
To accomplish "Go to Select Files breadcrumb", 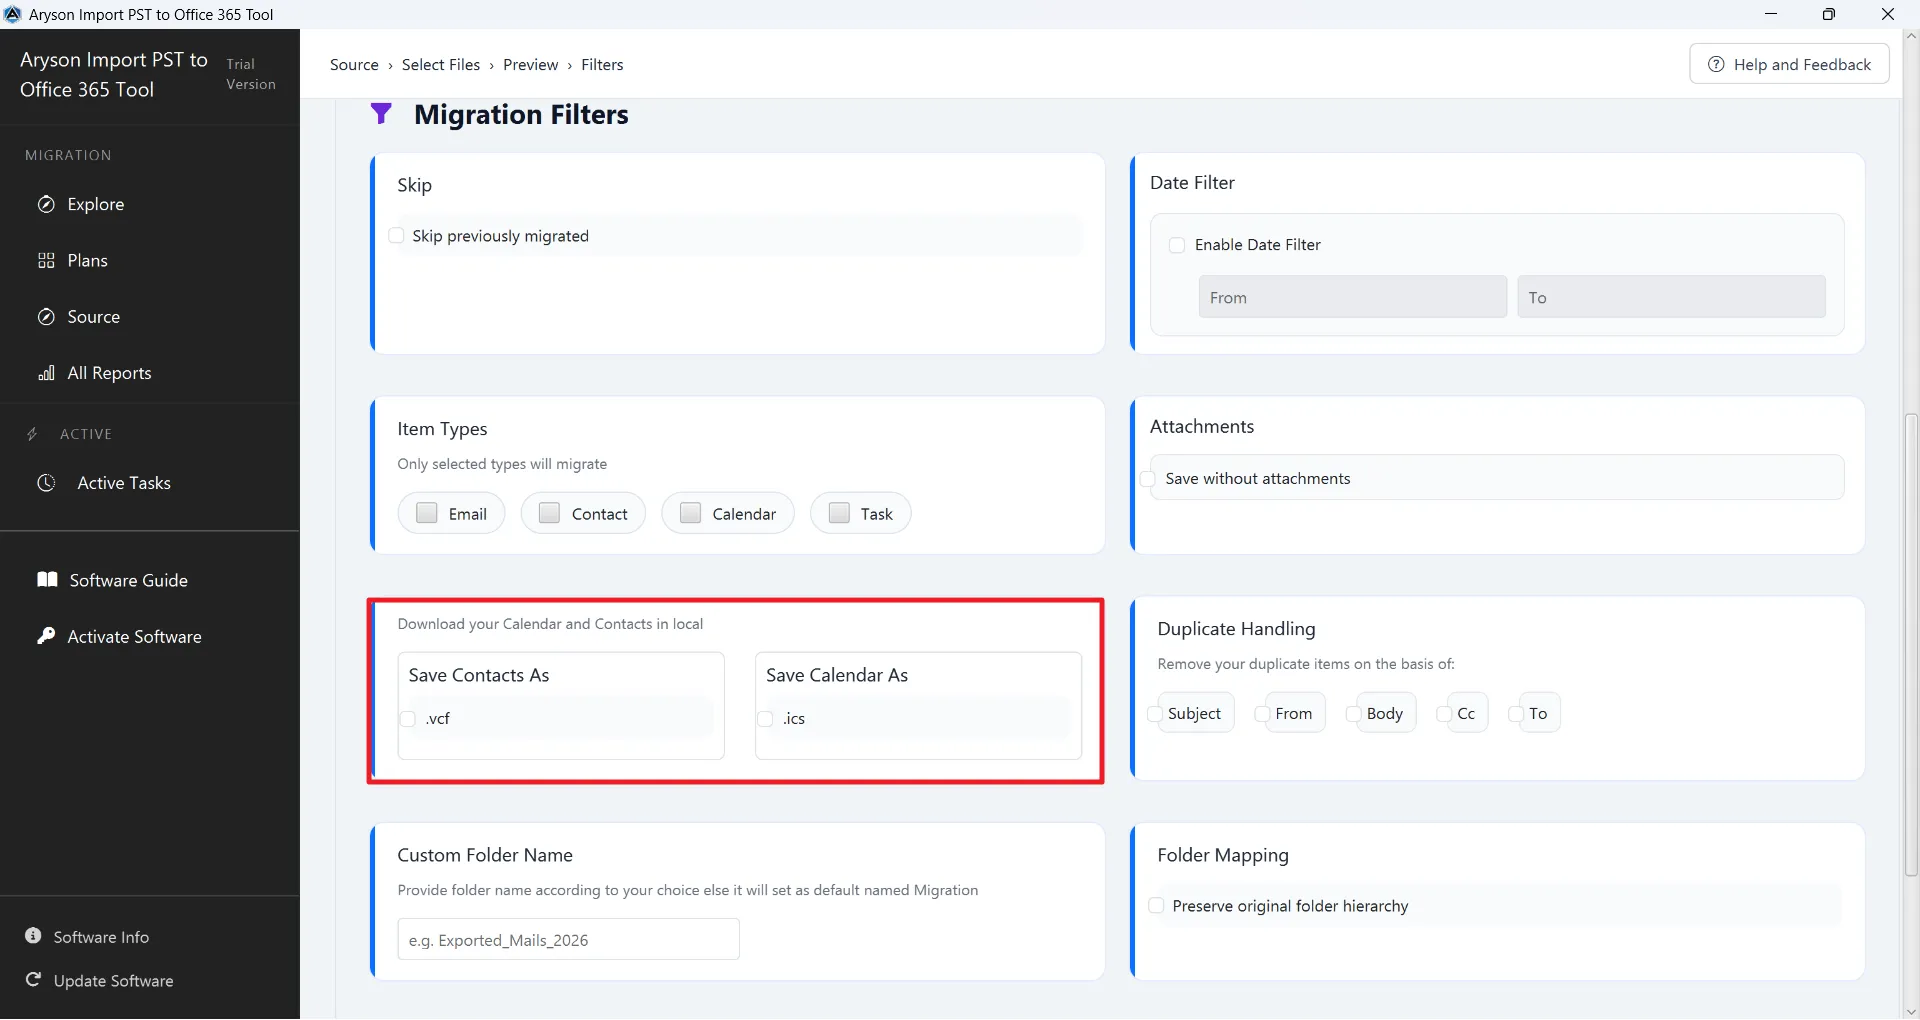I will [x=441, y=65].
